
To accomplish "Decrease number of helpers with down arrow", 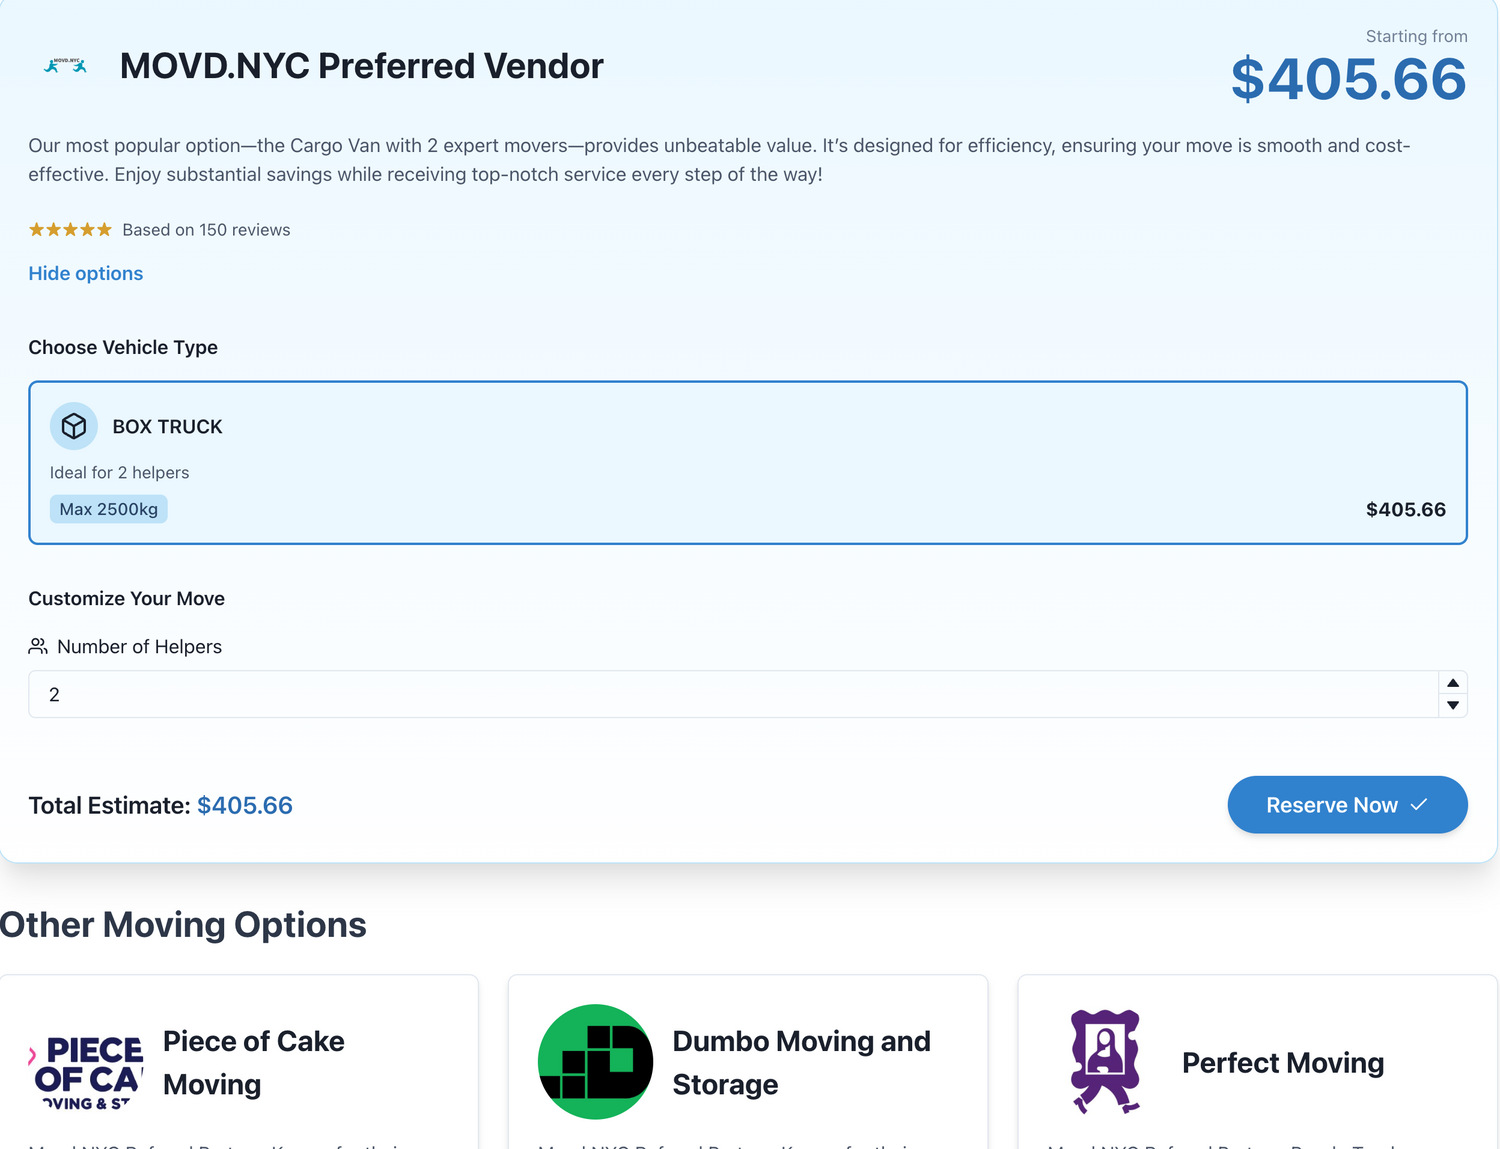I will point(1453,706).
